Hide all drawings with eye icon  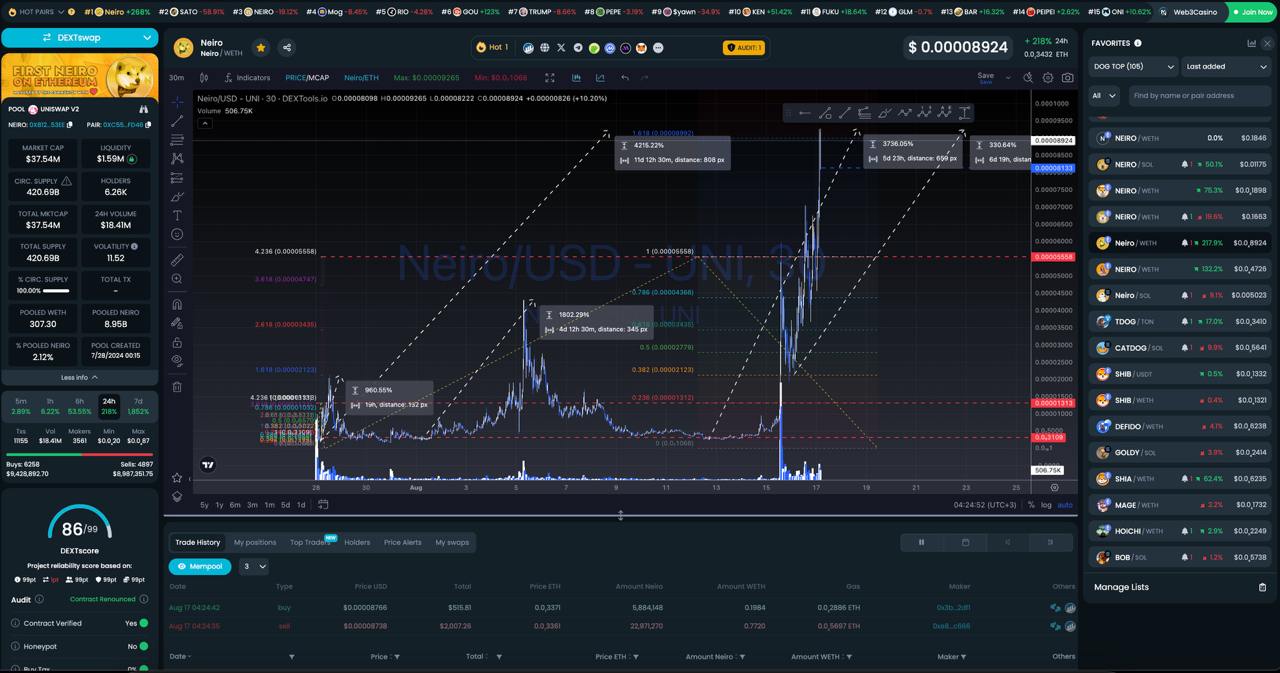pos(177,361)
